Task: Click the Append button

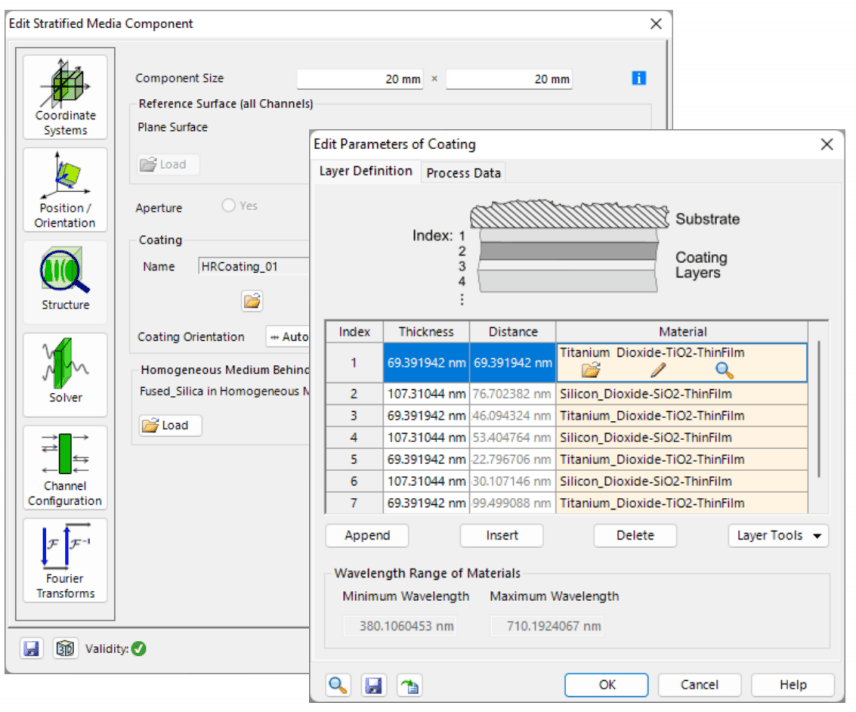Action: [367, 536]
